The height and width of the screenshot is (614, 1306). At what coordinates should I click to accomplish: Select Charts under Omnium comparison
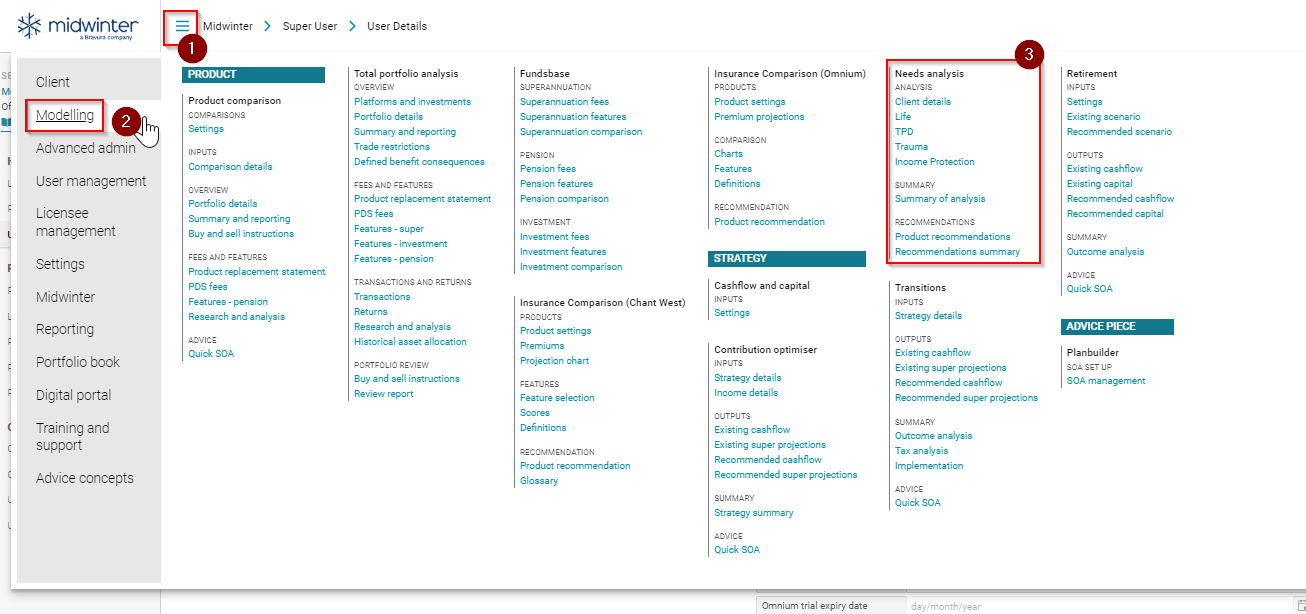[x=728, y=154]
